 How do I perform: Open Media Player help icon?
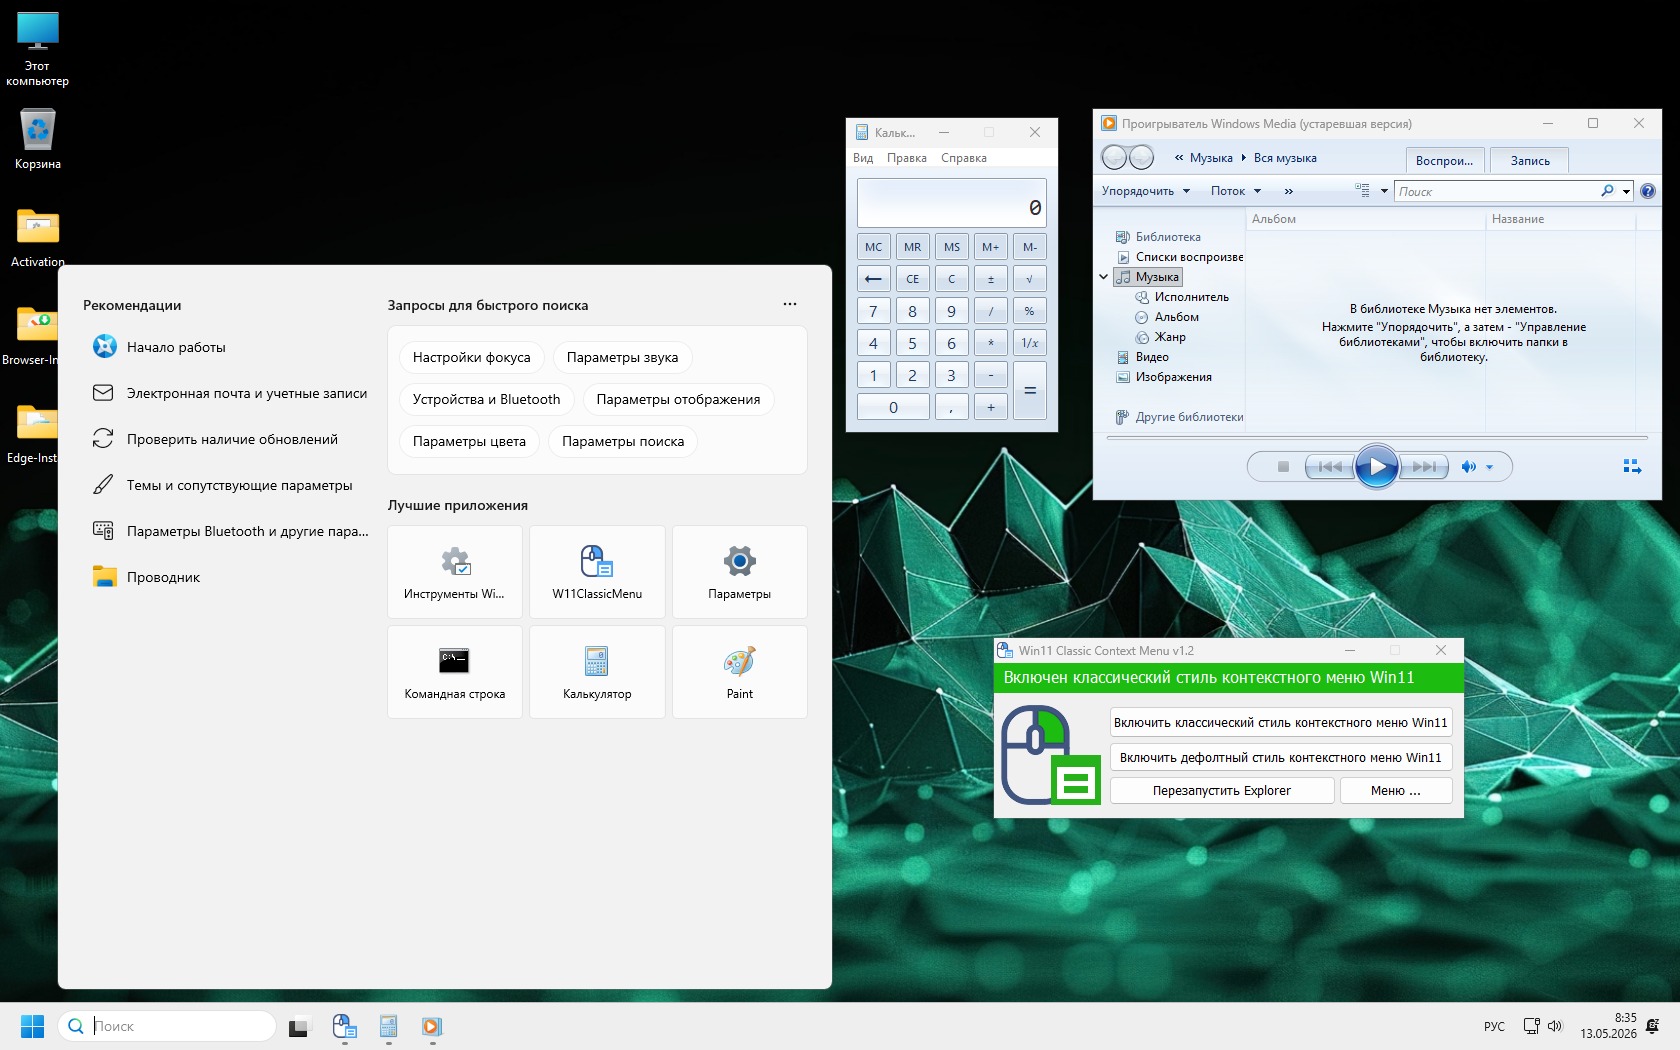pyautogui.click(x=1648, y=191)
